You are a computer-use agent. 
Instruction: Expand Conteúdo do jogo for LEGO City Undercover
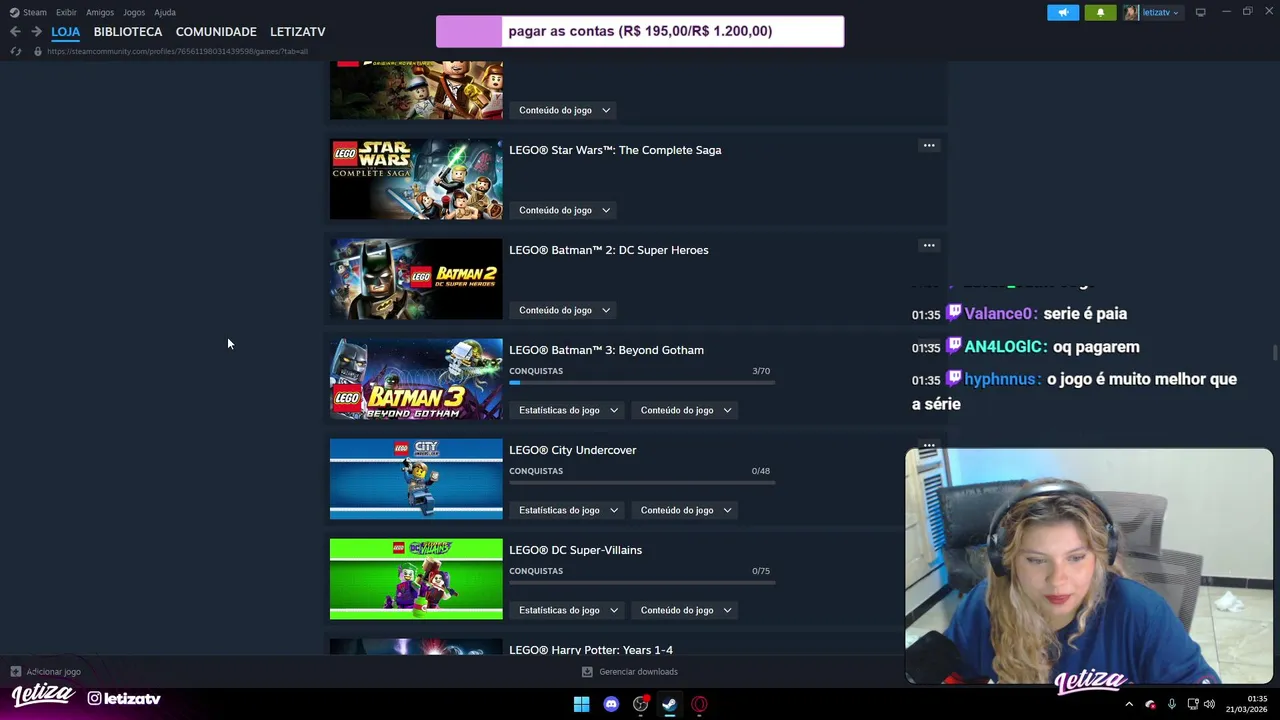click(686, 510)
